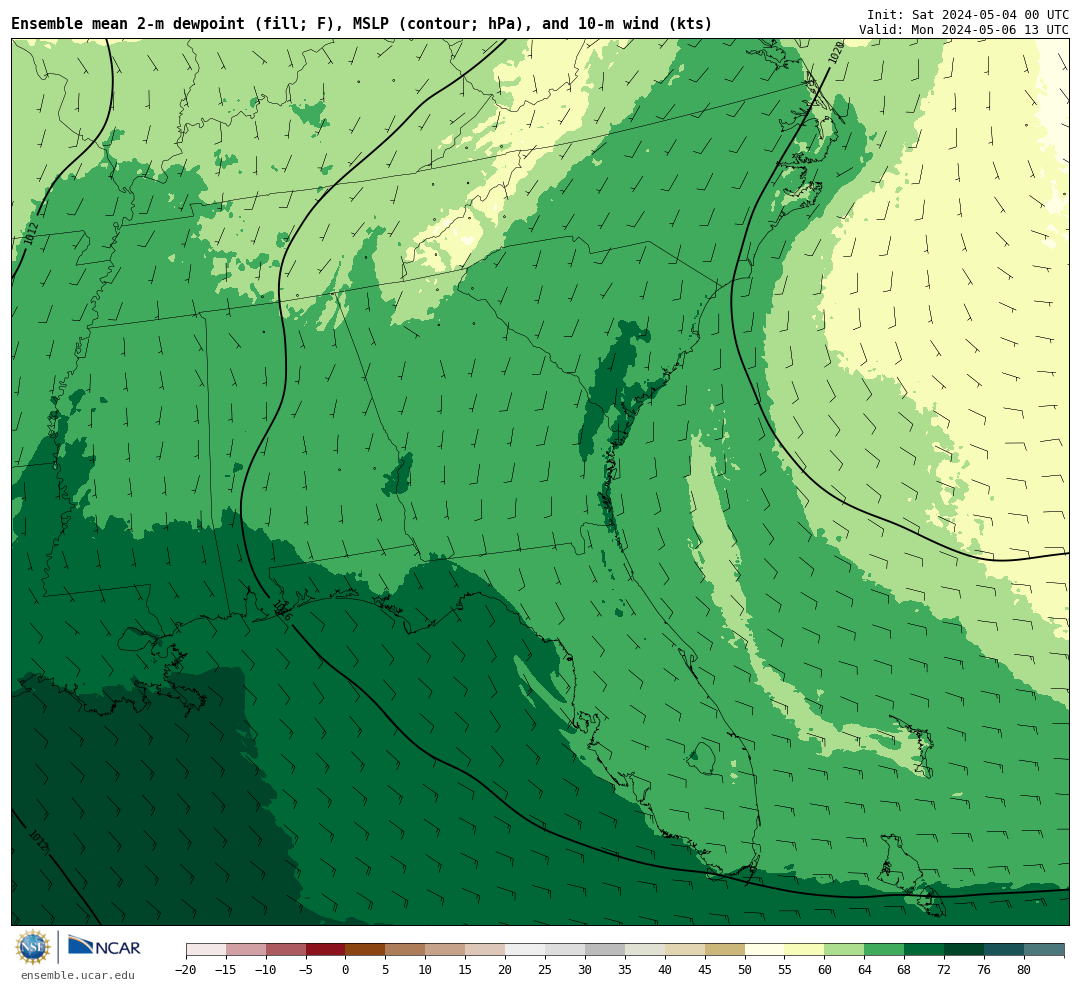The width and height of the screenshot is (1080, 988).
Task: Select the map title about ensemble mean dewpoint
Action: [362, 24]
